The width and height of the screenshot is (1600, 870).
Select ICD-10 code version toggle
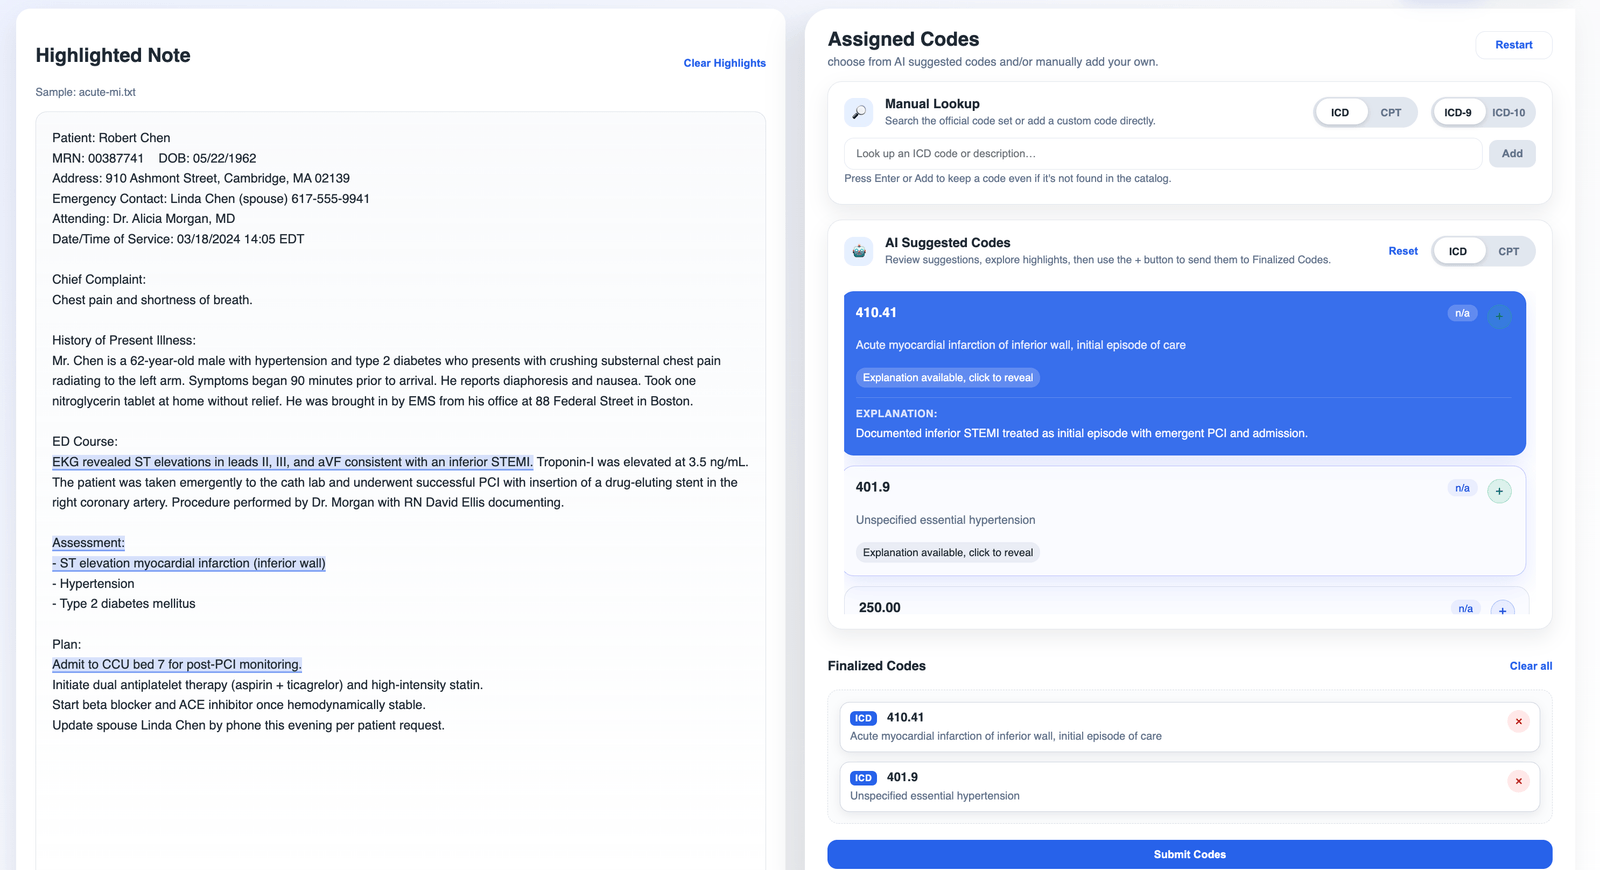1508,112
